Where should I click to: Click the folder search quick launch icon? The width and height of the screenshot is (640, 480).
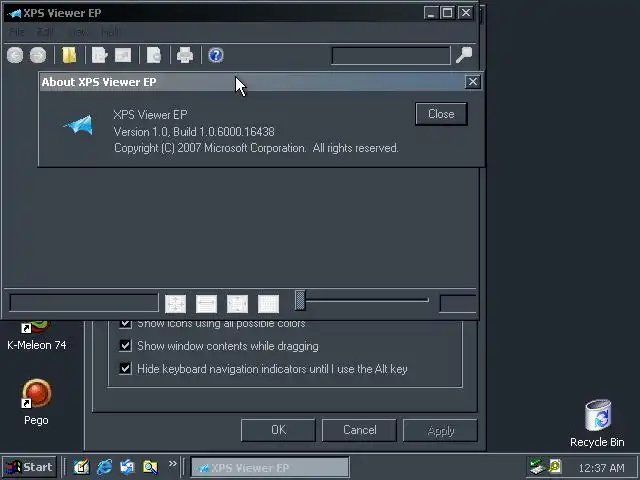(150, 467)
